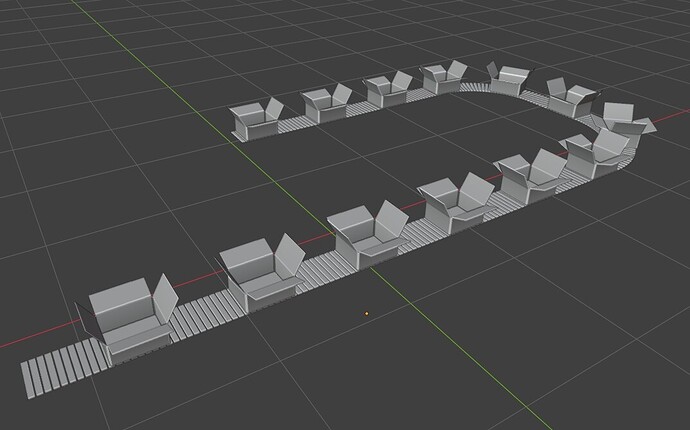This screenshot has width=690, height=430.
Task: Select the fourth box from conveyor's near end
Action: pos(456,202)
